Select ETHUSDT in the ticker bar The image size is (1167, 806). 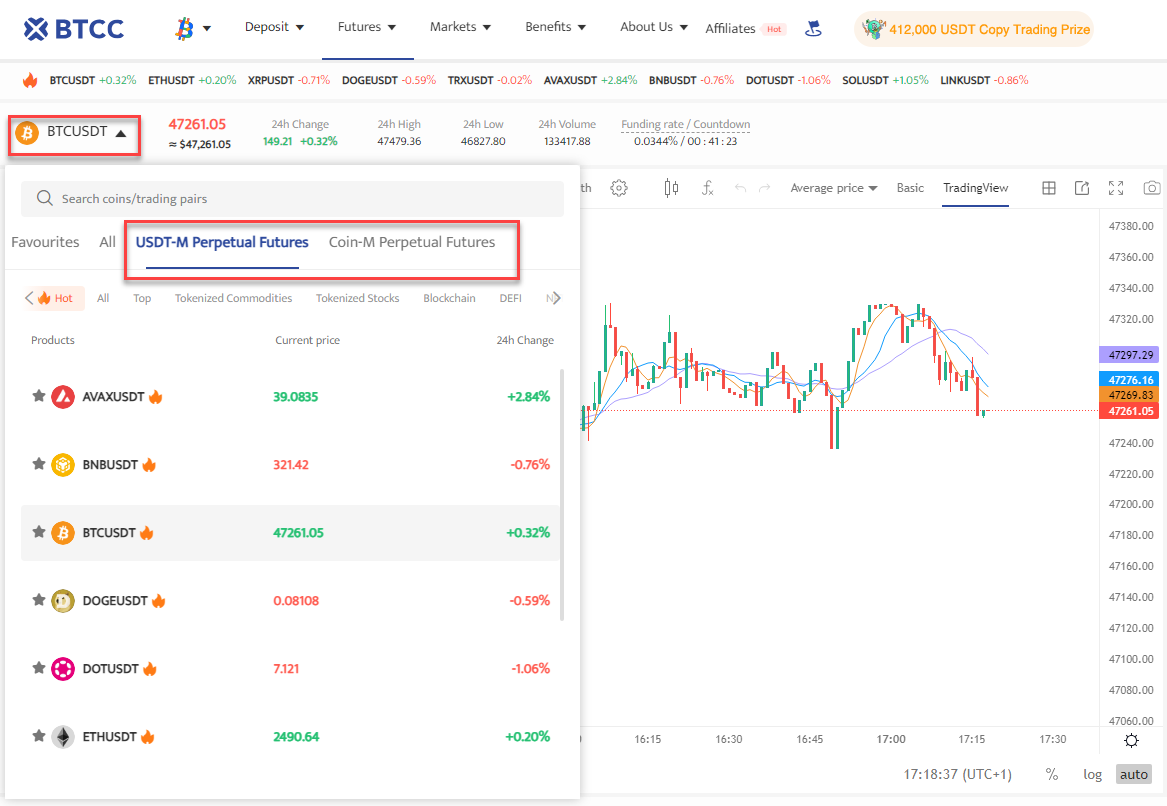192,80
